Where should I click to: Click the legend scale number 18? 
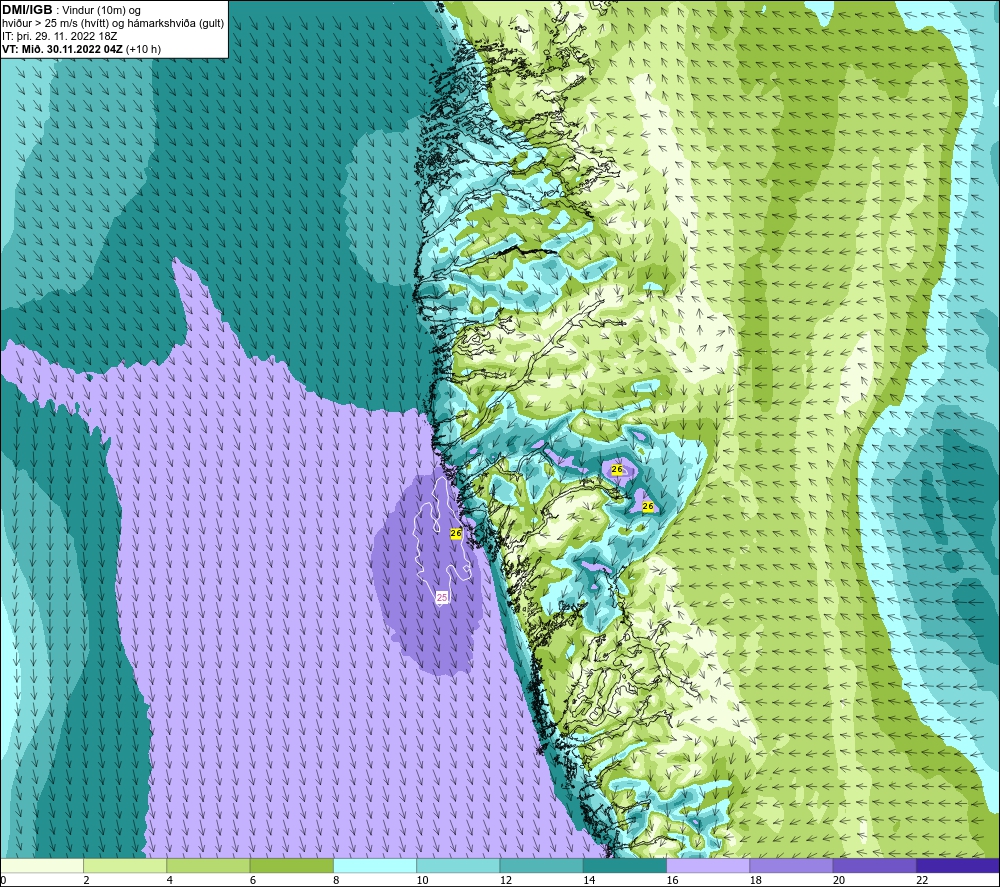click(756, 880)
